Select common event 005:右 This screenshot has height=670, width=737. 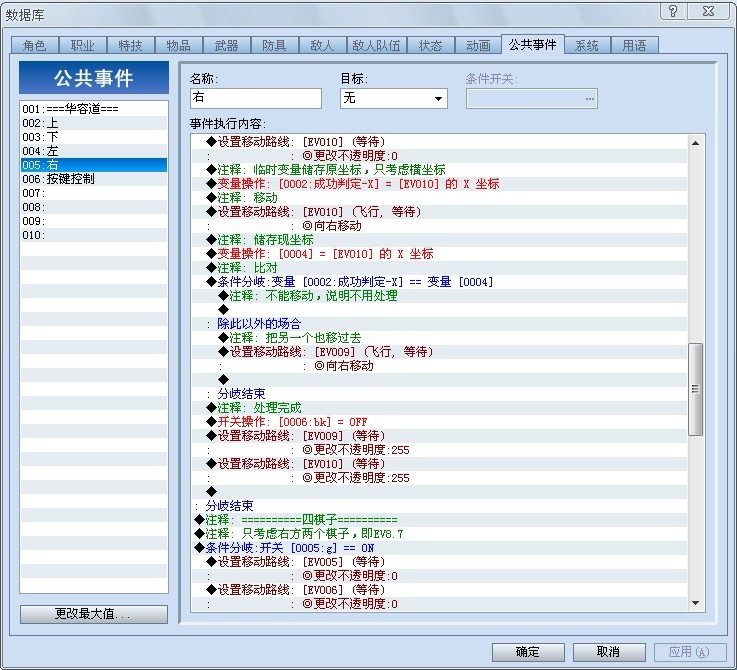pos(94,165)
